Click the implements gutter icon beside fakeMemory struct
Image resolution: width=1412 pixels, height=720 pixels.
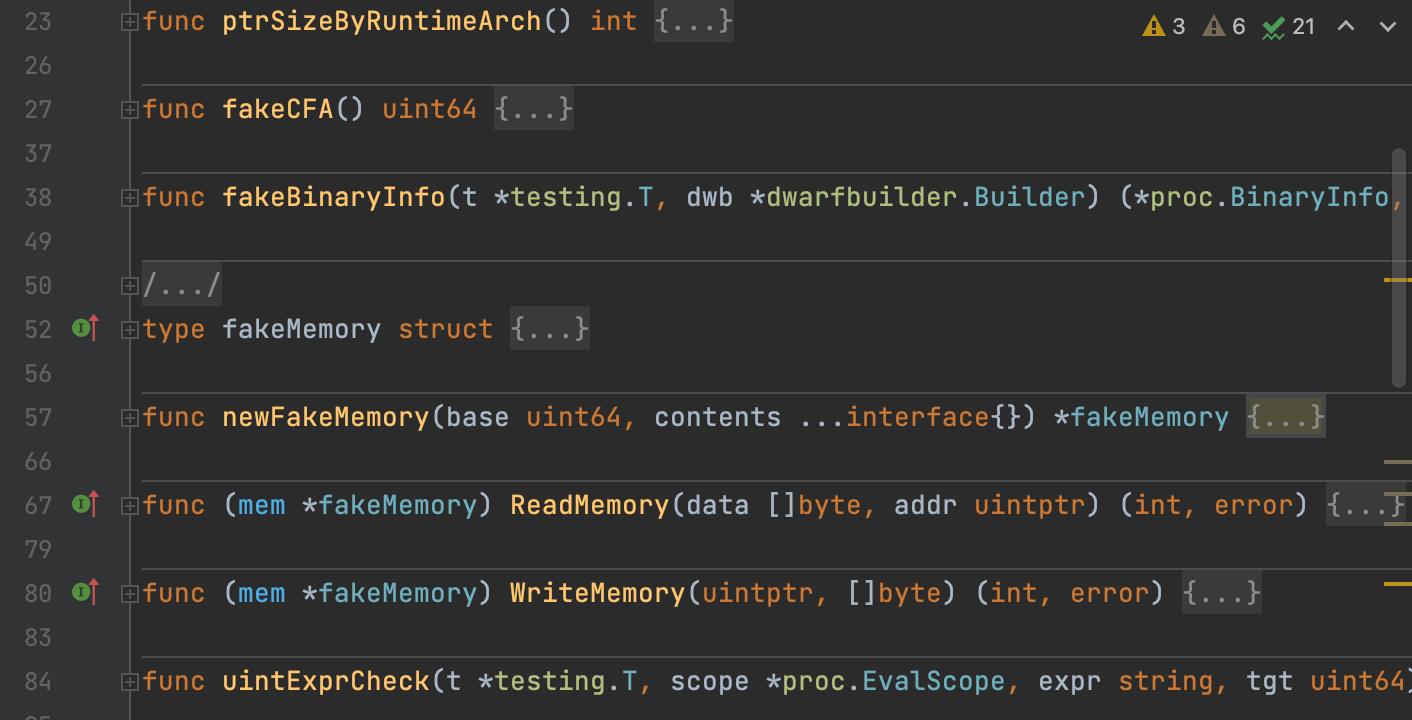(86, 328)
